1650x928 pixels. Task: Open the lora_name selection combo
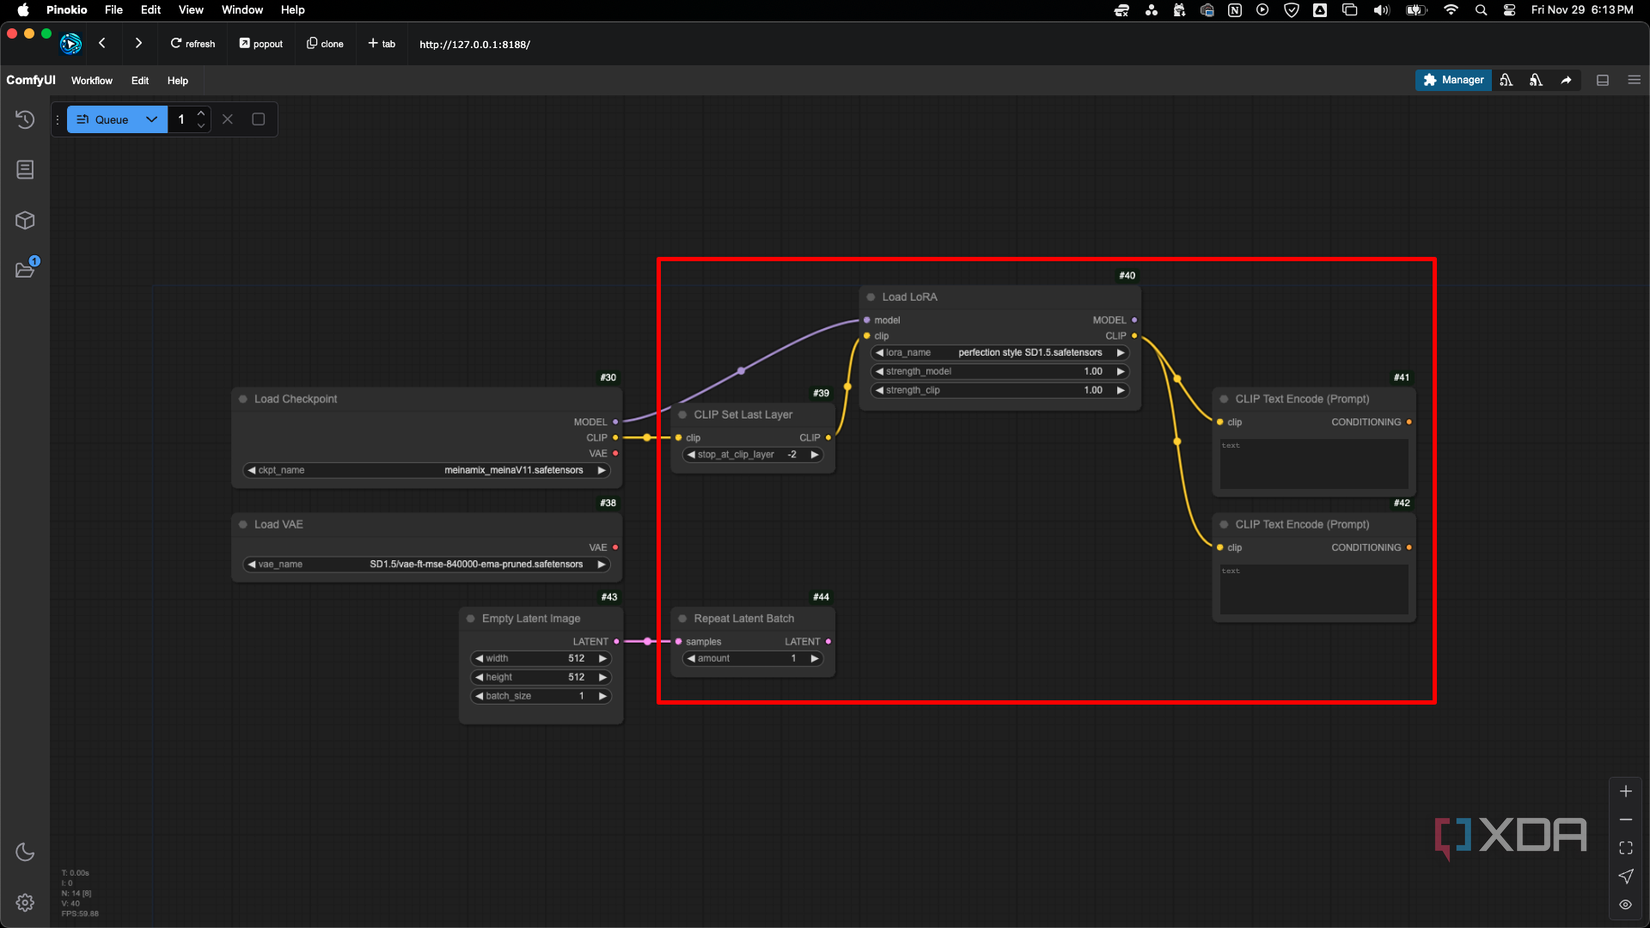[999, 353]
